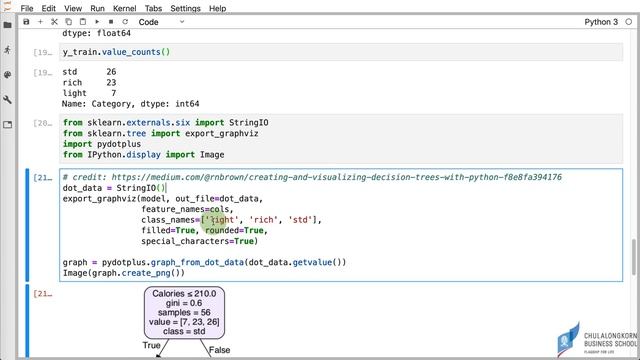Image resolution: width=640 pixels, height=360 pixels.
Task: Open the running kernels sidebar panel
Action: click(7, 50)
